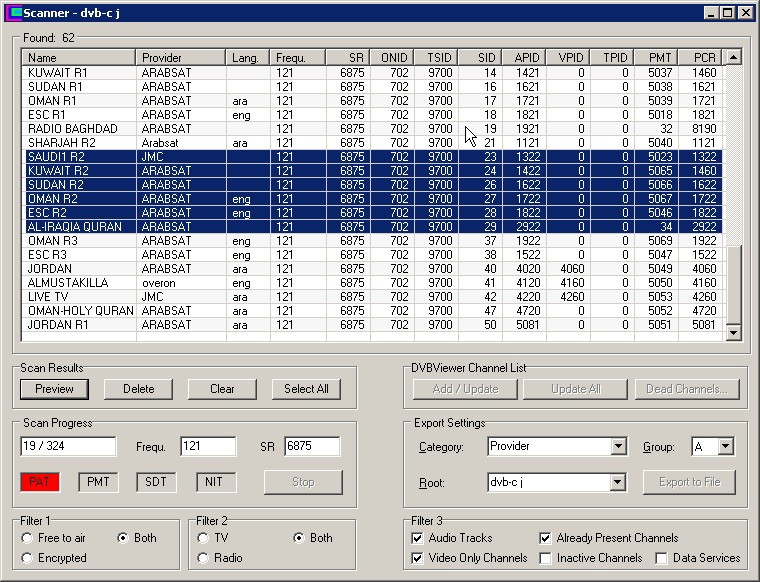
Task: Click the red PAT status indicator
Action: pos(40,482)
